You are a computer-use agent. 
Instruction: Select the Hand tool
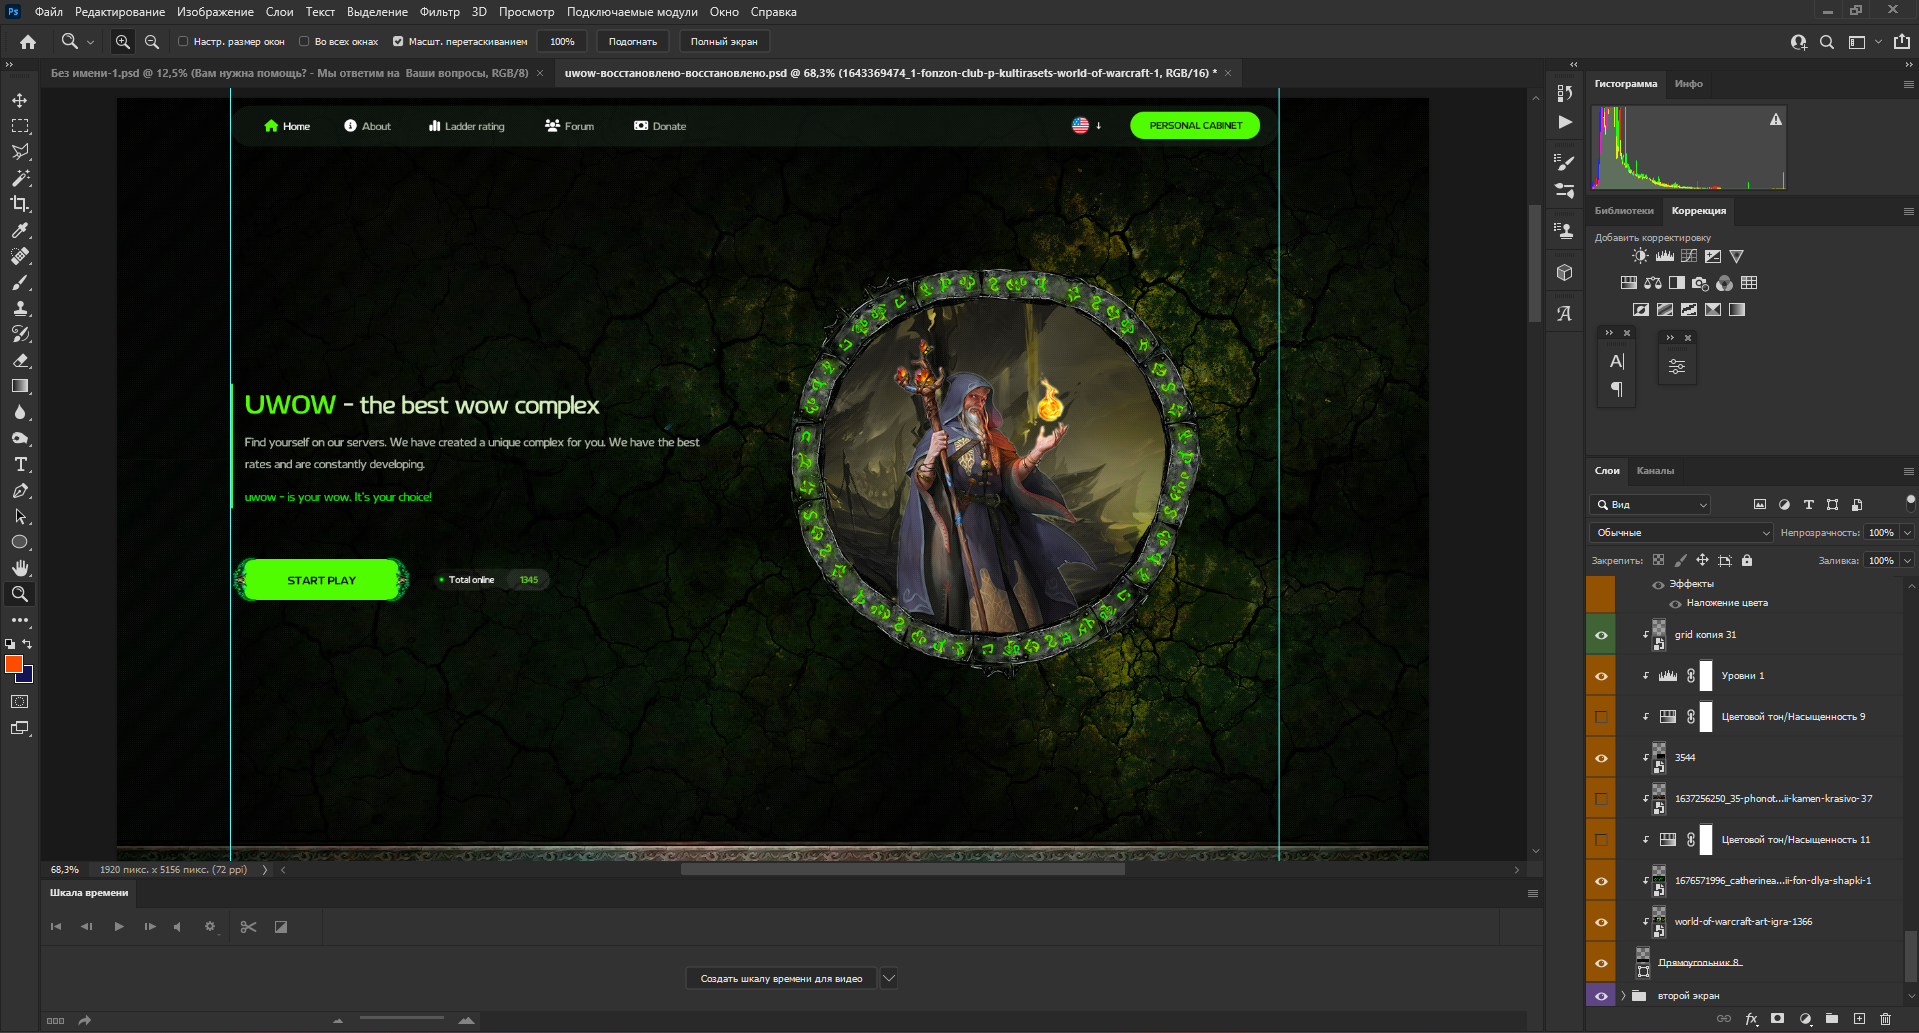[20, 568]
